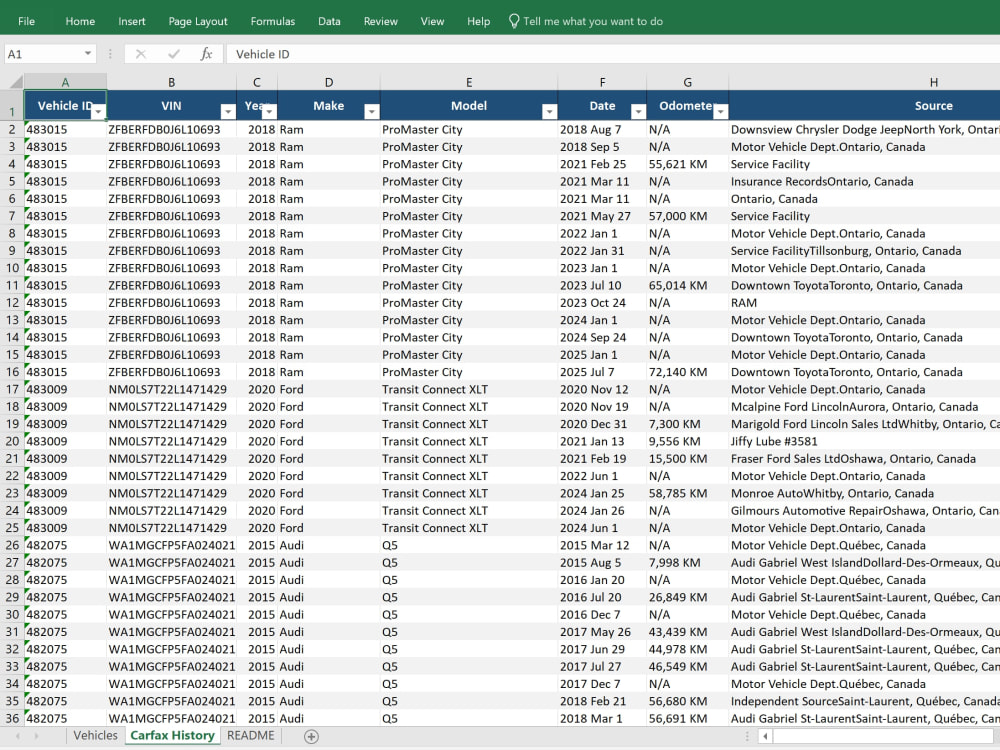The image size is (1000, 750).
Task: Click source cell reading RAM
Action: 864,302
